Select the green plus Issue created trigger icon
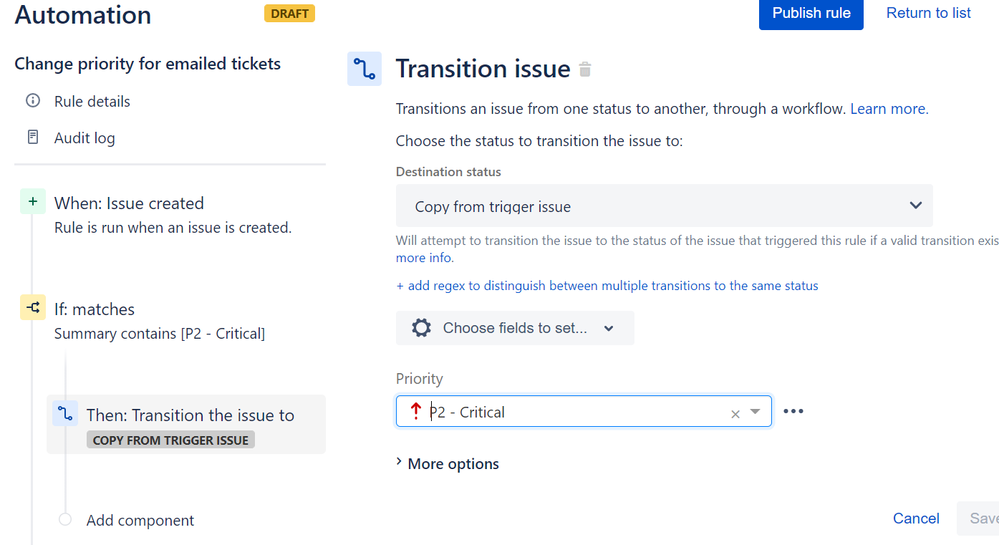Image resolution: width=999 pixels, height=545 pixels. 32,201
